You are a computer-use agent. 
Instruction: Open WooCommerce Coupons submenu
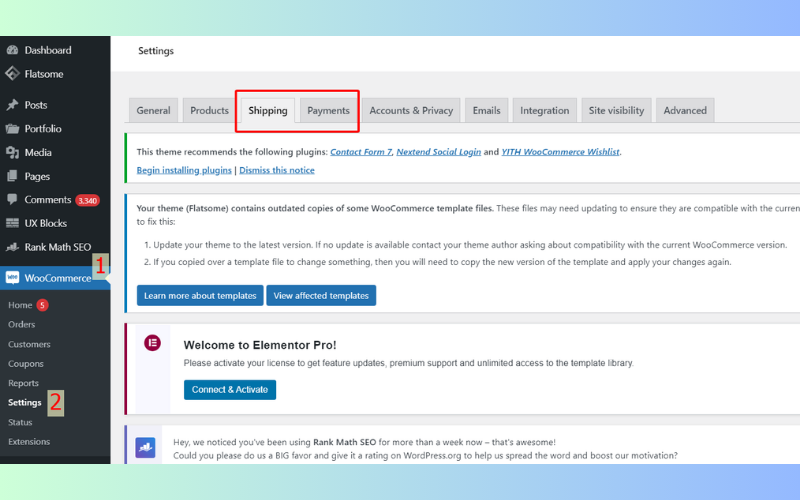pyautogui.click(x=26, y=364)
